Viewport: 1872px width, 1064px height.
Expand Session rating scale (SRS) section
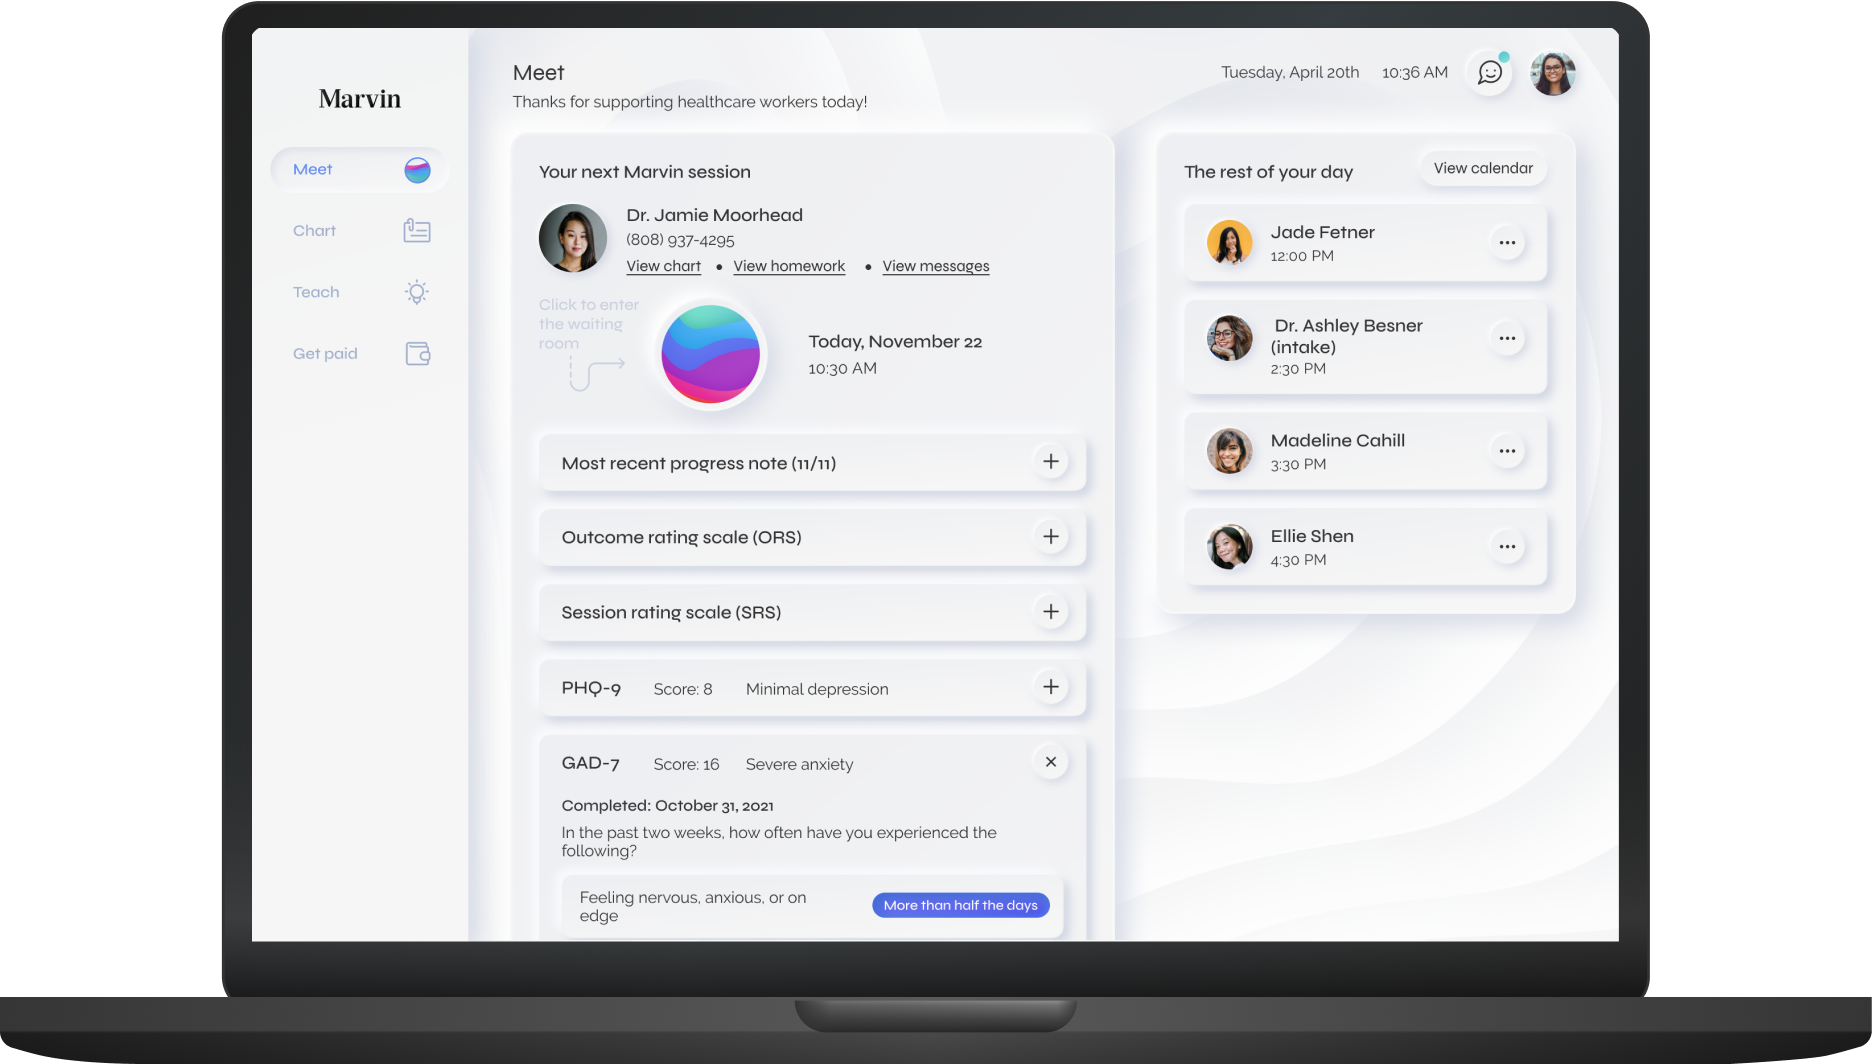pos(1051,612)
